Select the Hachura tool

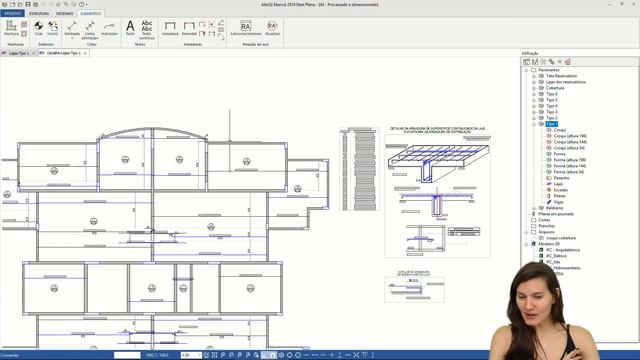tap(11, 28)
